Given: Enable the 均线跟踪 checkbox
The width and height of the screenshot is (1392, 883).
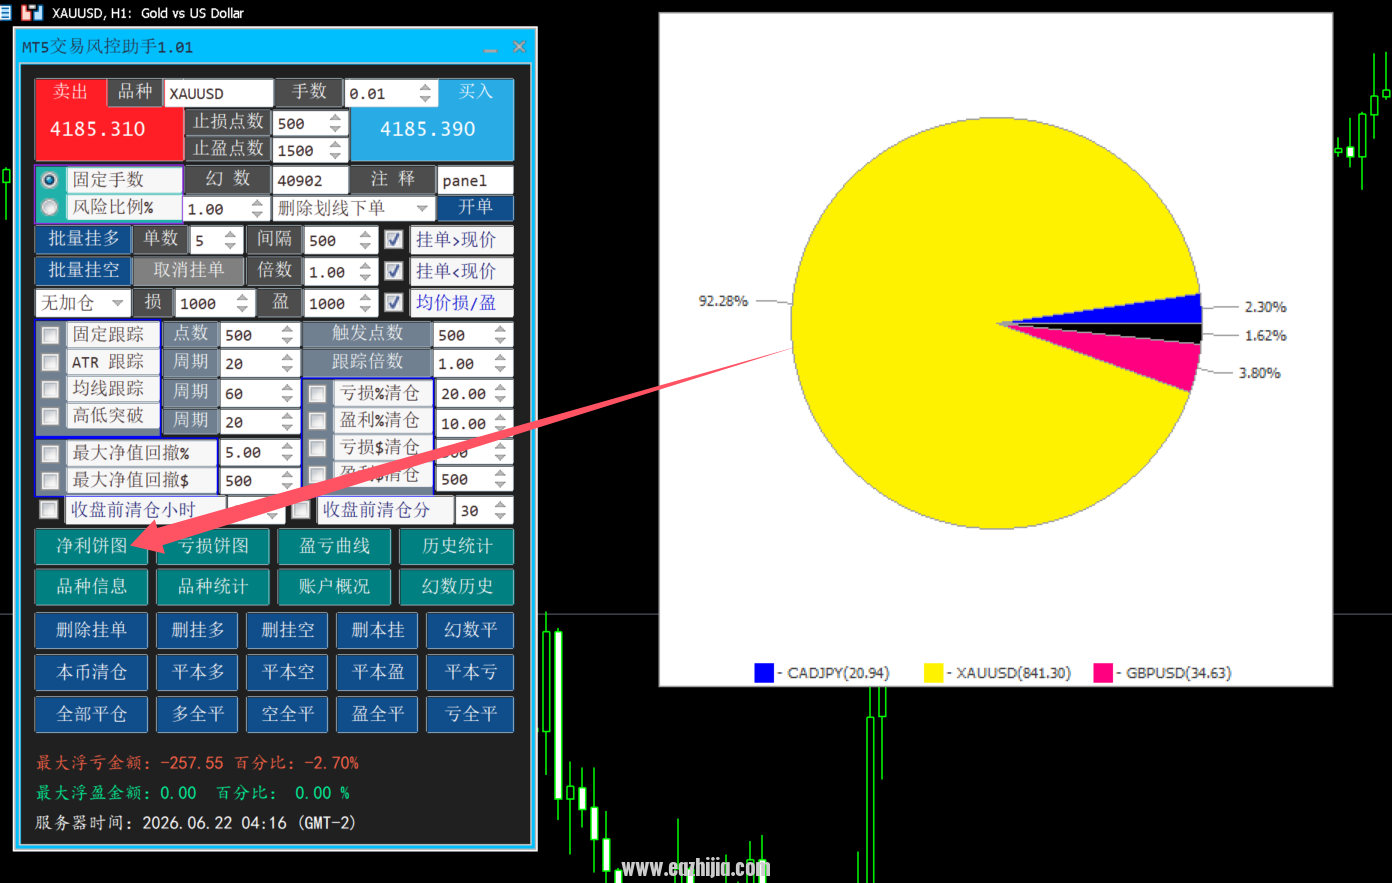Looking at the screenshot, I should [x=50, y=389].
